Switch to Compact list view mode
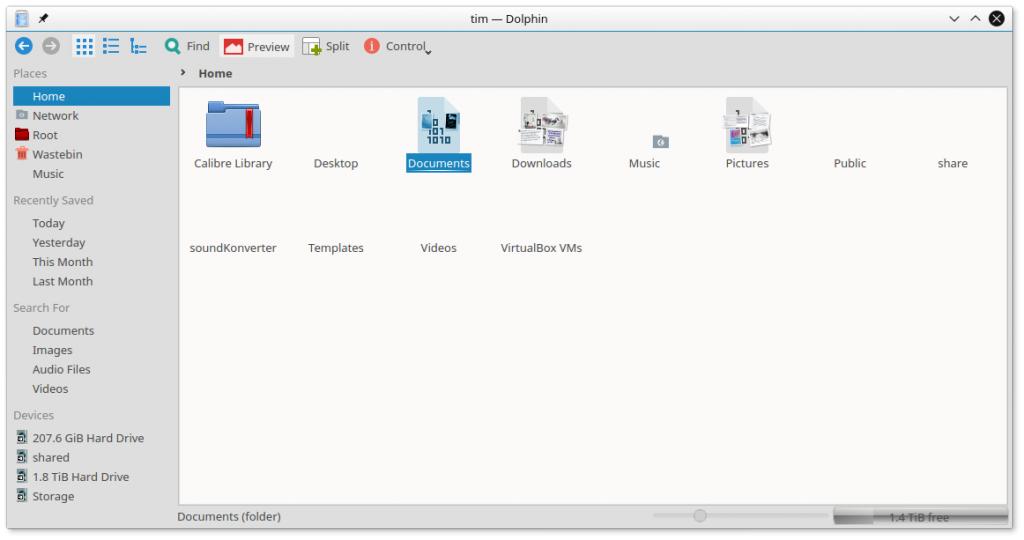 [x=113, y=47]
